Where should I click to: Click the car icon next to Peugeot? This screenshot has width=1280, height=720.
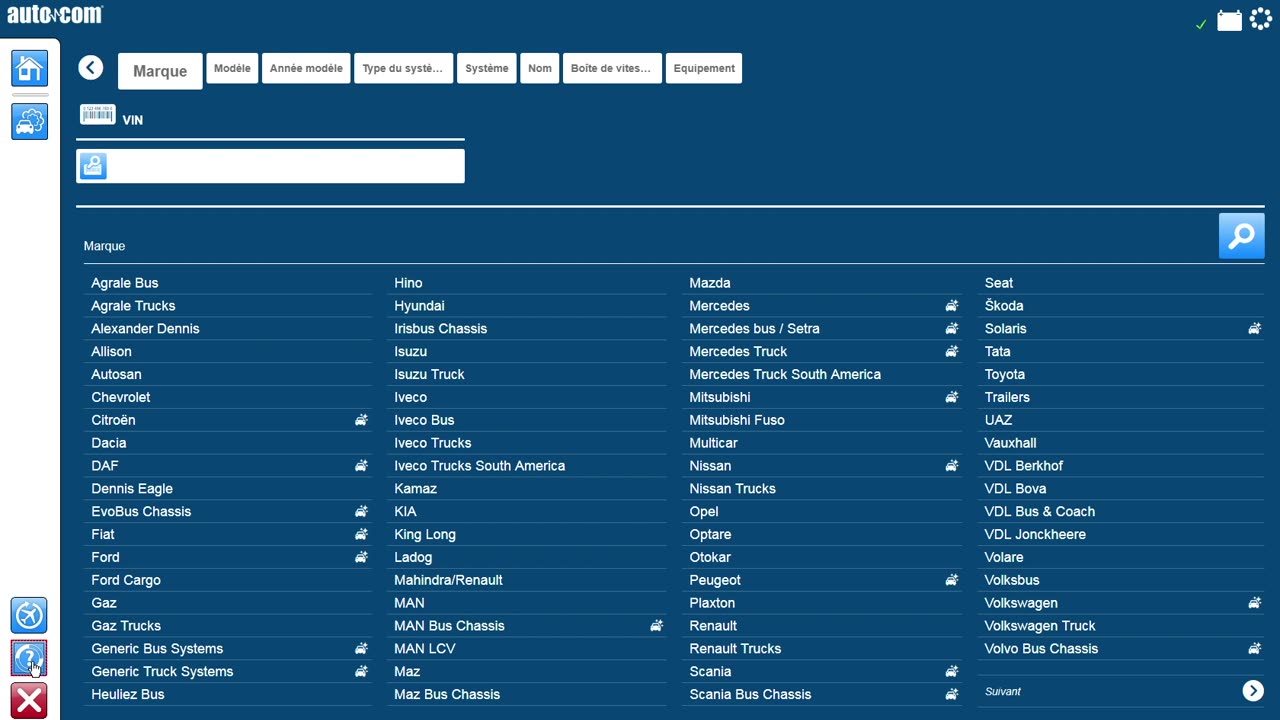(x=952, y=580)
